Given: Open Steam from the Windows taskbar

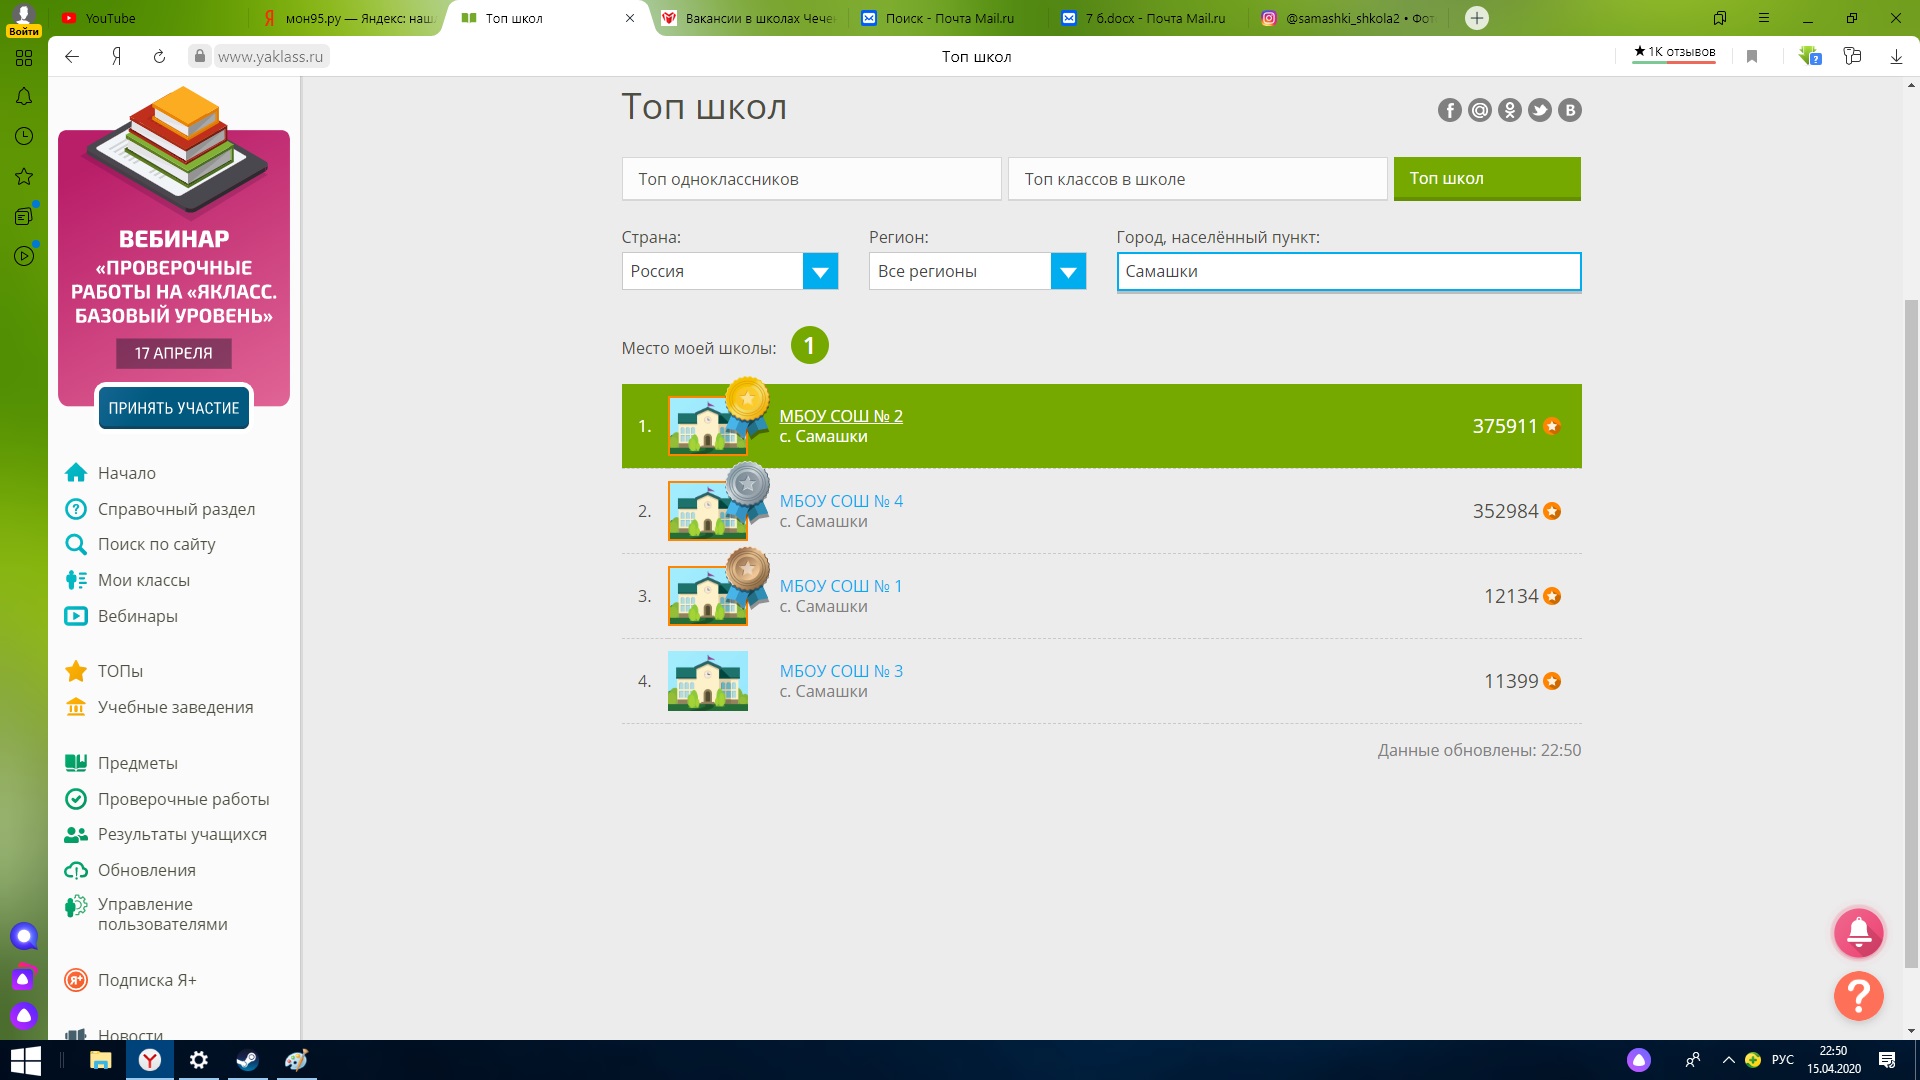Looking at the screenshot, I should coord(247,1060).
